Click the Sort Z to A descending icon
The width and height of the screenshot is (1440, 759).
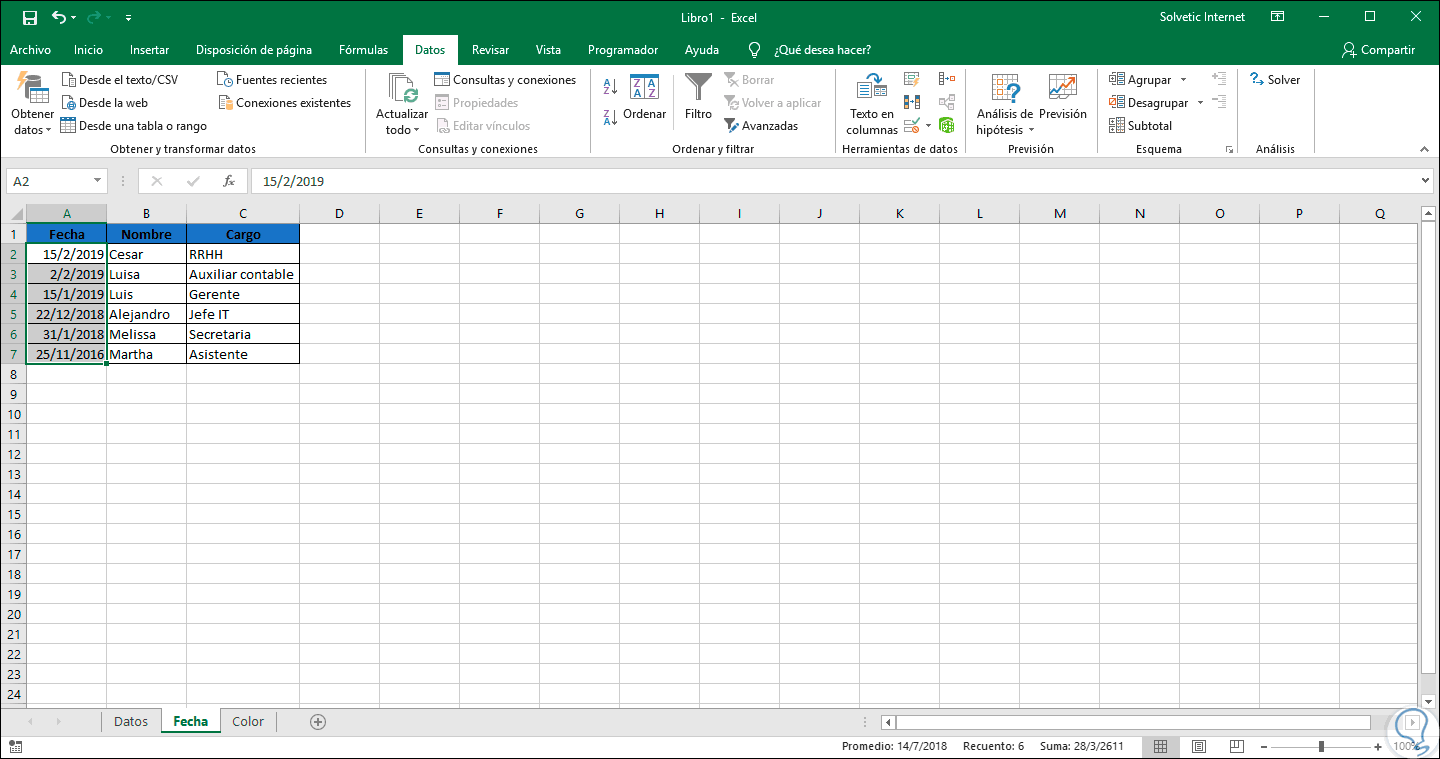point(610,117)
